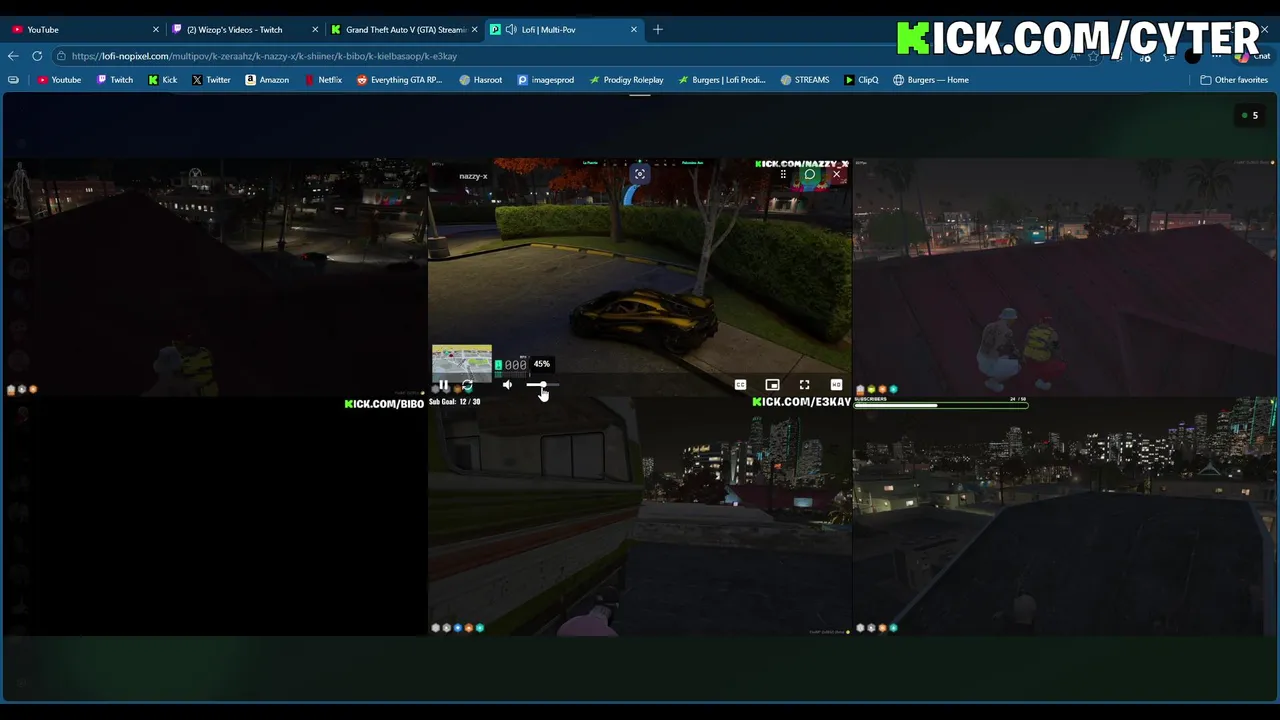Open Everything GTA RP bookmark
This screenshot has width=1280, height=720.
[x=399, y=80]
